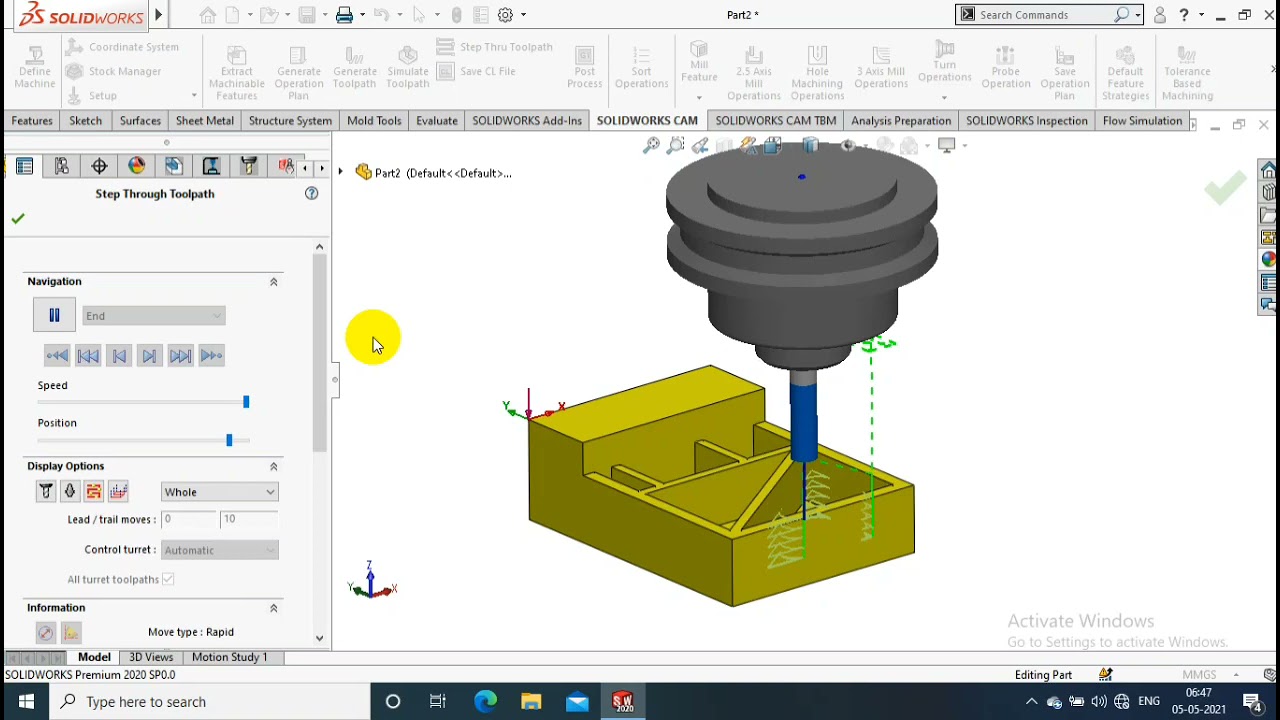Open Microsoft Edge from the taskbar

[x=485, y=702]
